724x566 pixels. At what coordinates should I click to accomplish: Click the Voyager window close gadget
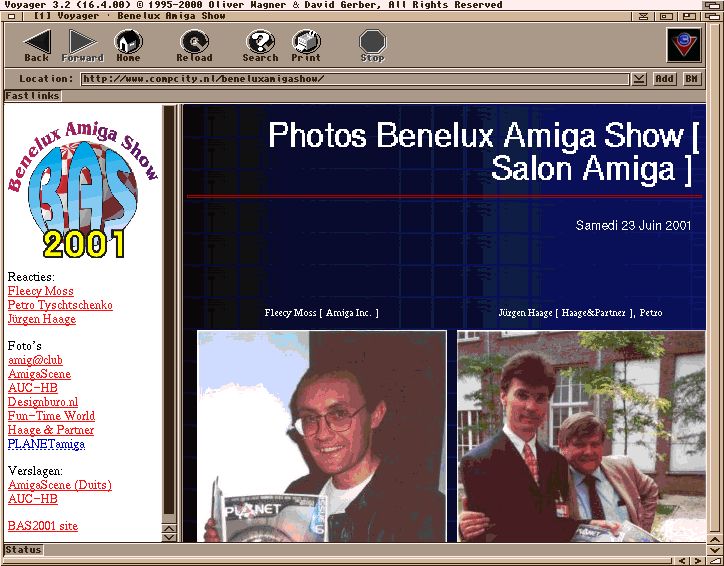coord(12,16)
